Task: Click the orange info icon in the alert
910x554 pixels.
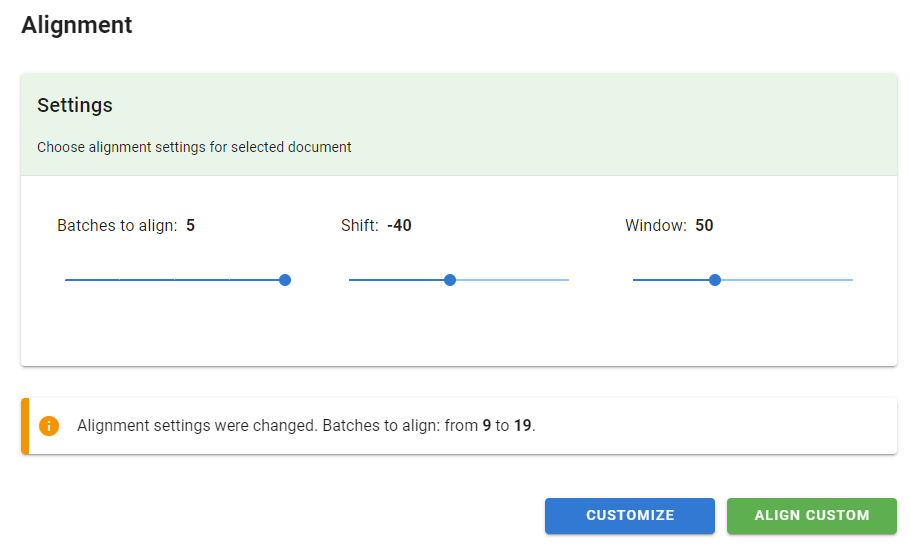Action: 49,426
